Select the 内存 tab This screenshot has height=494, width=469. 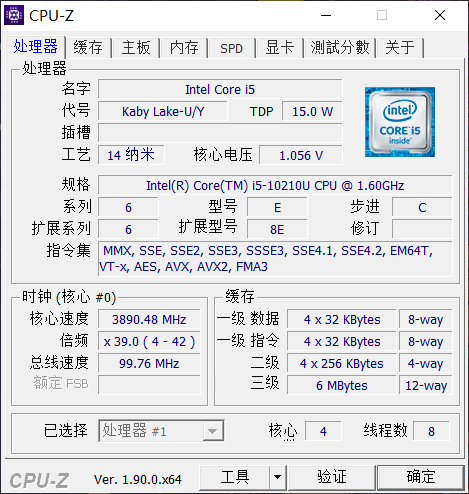pyautogui.click(x=184, y=47)
